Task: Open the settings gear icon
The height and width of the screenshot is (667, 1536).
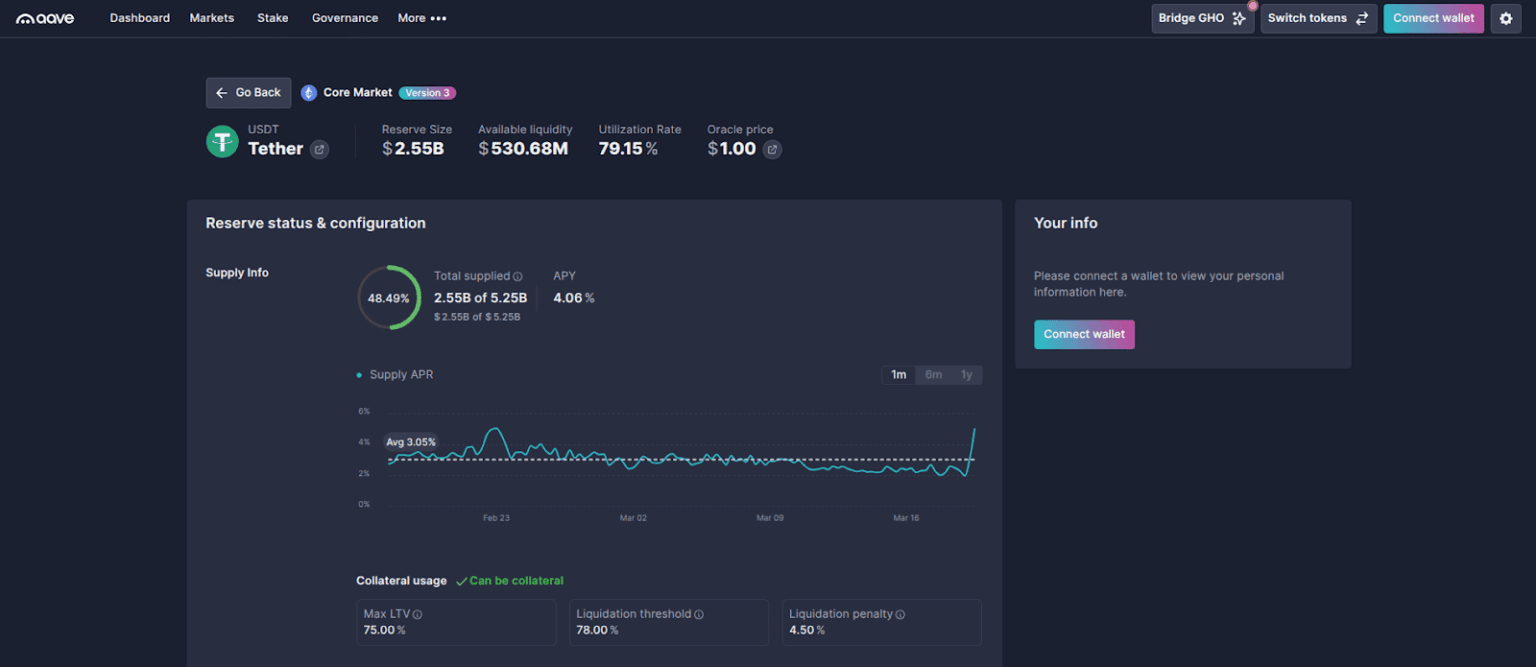Action: (1506, 18)
